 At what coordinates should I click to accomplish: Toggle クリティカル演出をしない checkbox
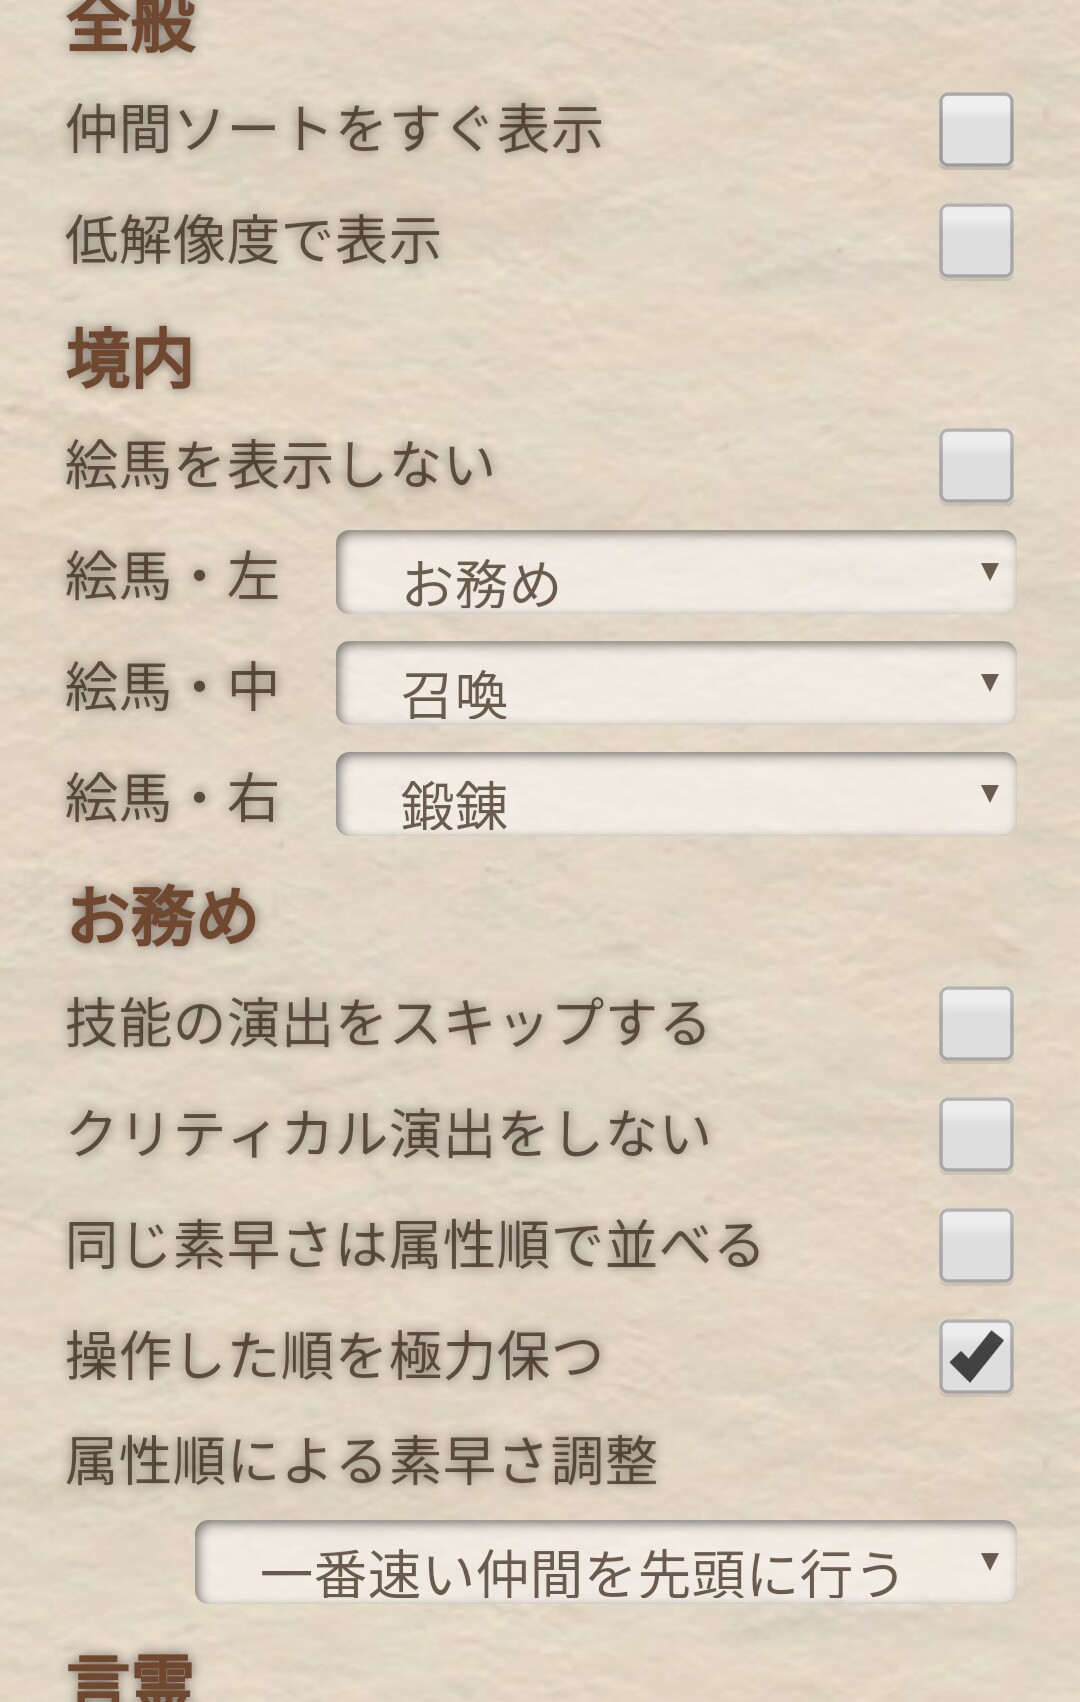click(976, 1135)
